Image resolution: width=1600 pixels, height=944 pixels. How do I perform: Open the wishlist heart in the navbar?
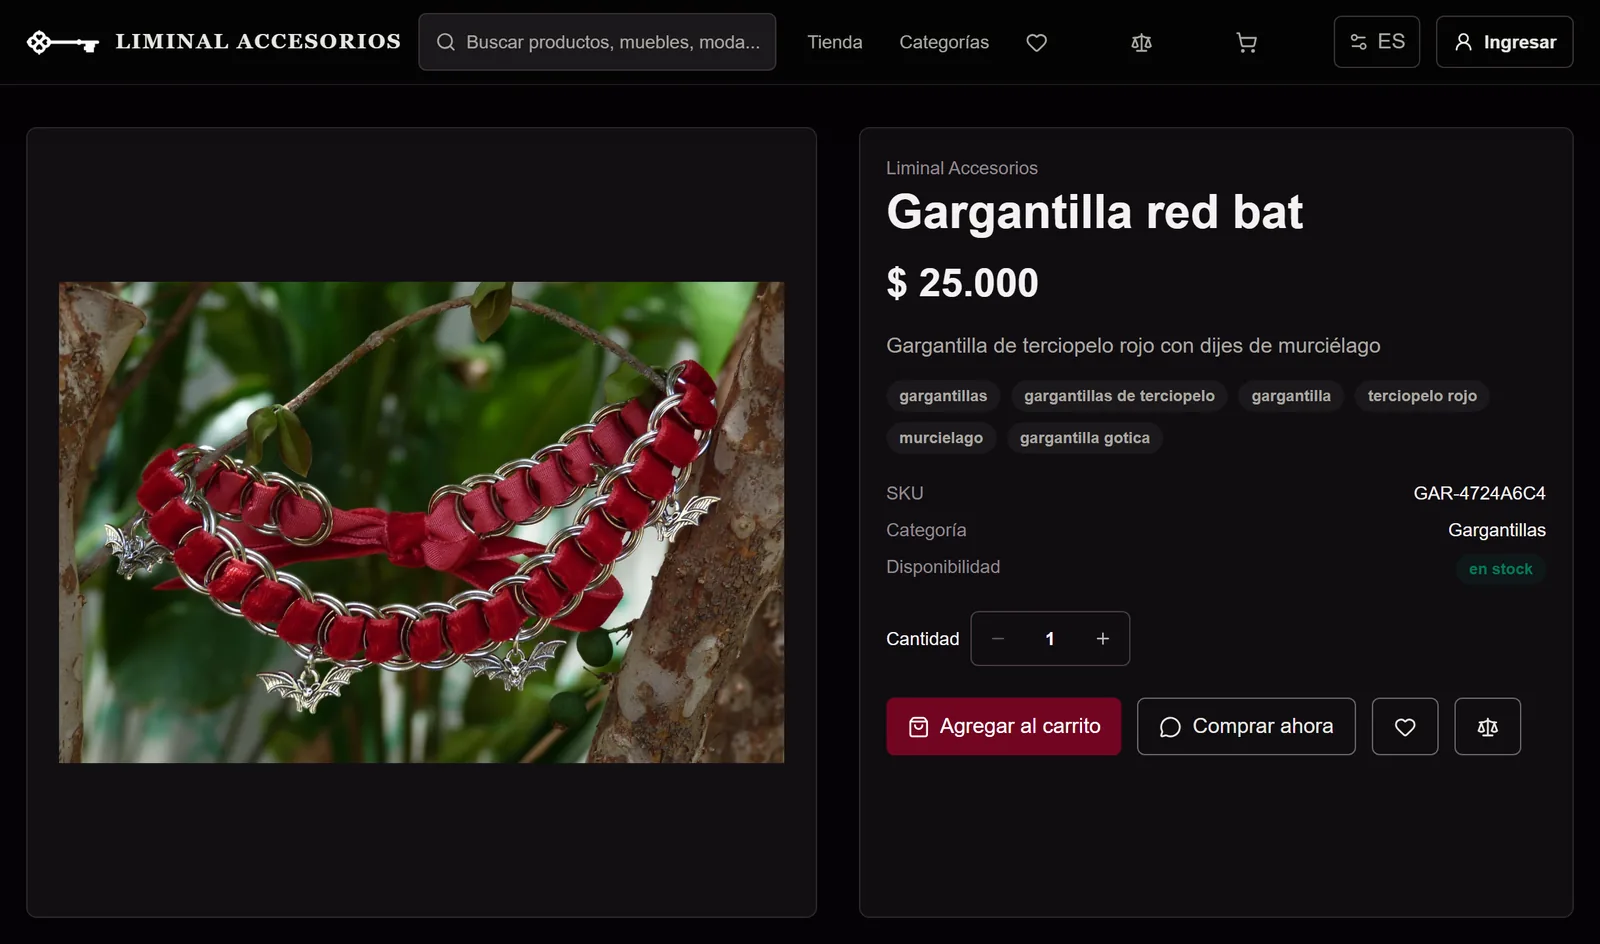pyautogui.click(x=1037, y=42)
